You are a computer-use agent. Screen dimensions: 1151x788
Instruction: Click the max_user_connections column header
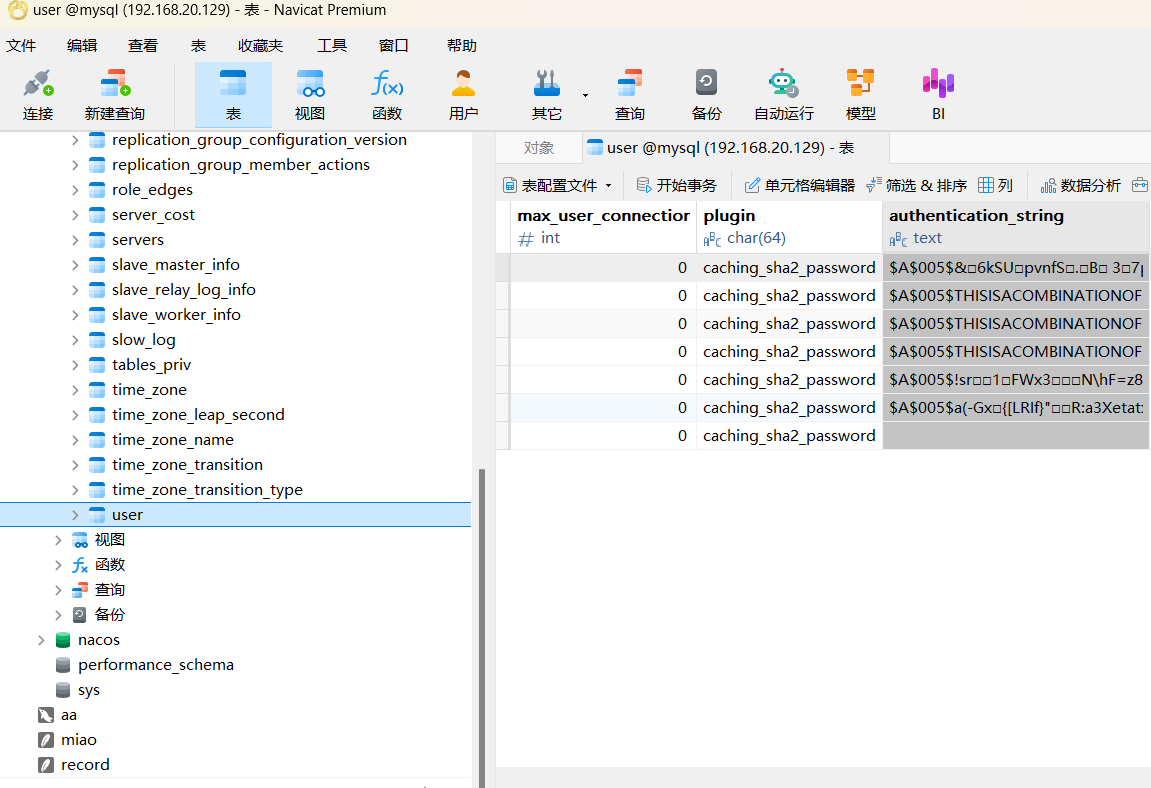603,227
